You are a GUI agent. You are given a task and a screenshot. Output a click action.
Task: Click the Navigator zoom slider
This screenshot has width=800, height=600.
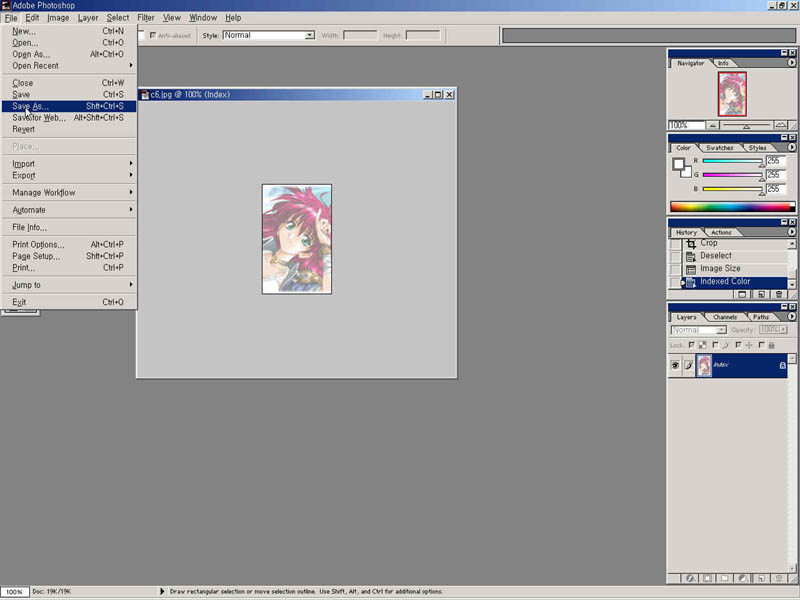tap(746, 125)
